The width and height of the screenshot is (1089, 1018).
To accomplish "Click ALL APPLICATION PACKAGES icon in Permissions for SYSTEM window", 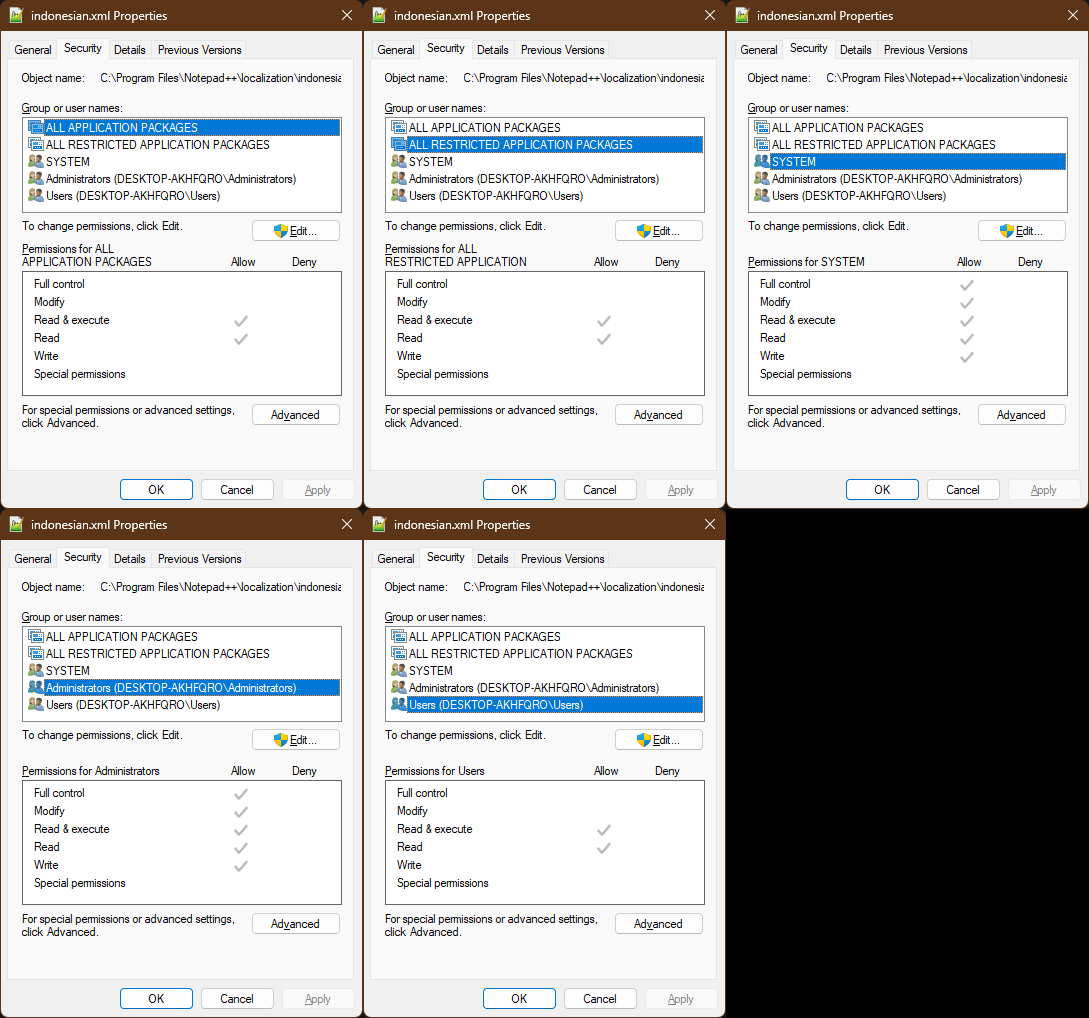I will point(762,127).
